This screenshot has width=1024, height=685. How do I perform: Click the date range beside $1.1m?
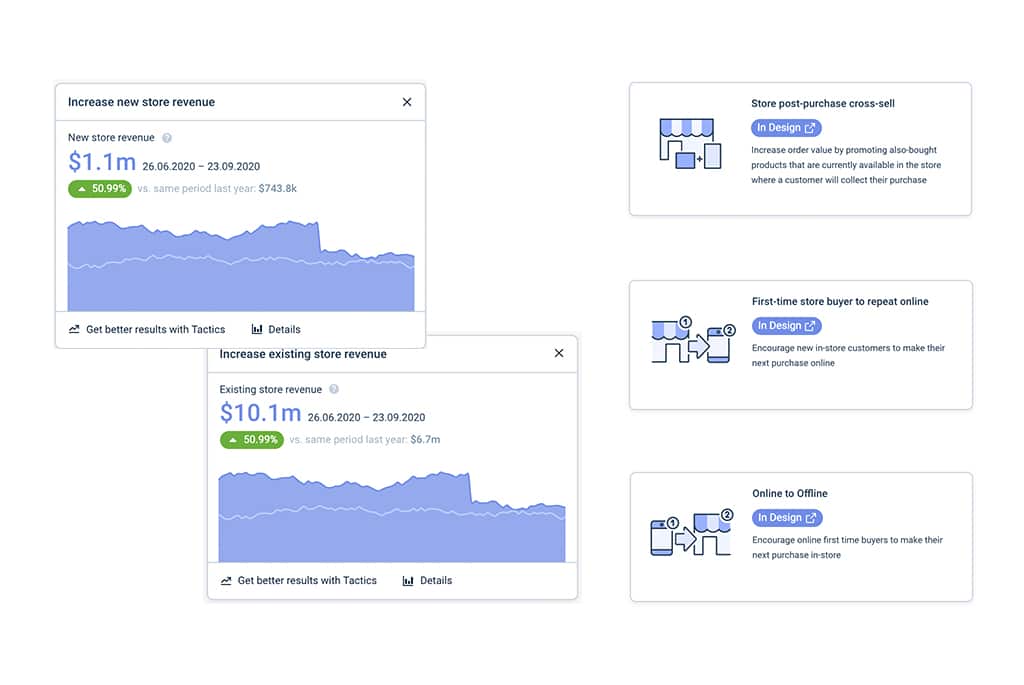(x=201, y=167)
